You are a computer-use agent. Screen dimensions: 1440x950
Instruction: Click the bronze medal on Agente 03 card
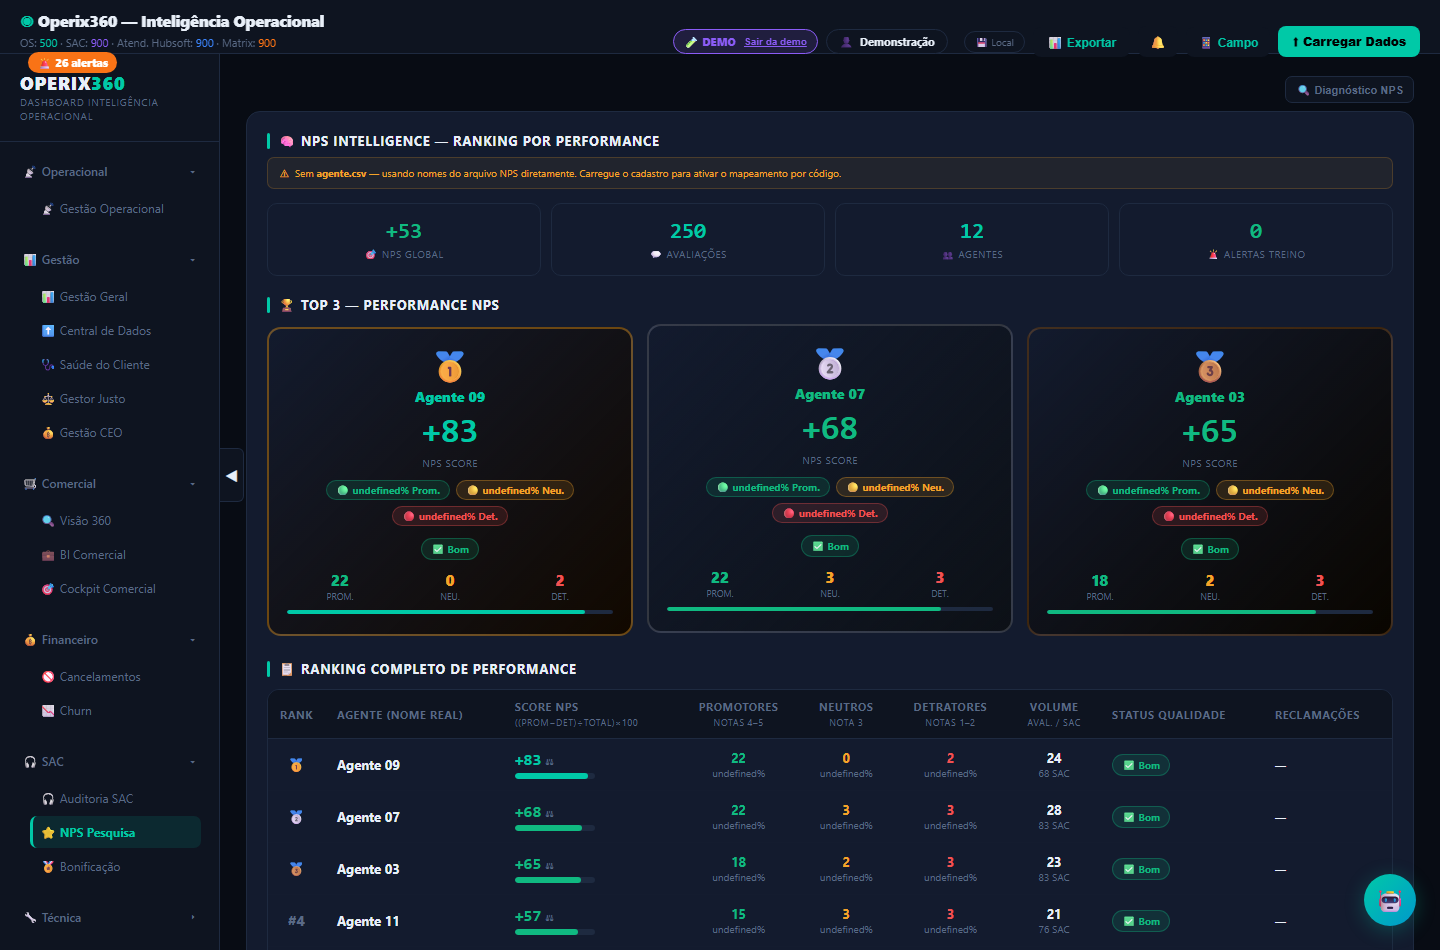1210,367
